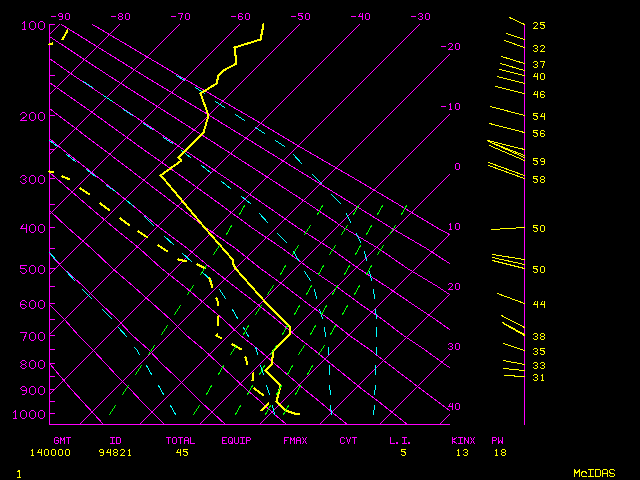Select the 500 pressure level label
Image resolution: width=640 pixels, height=480 pixels.
34,269
